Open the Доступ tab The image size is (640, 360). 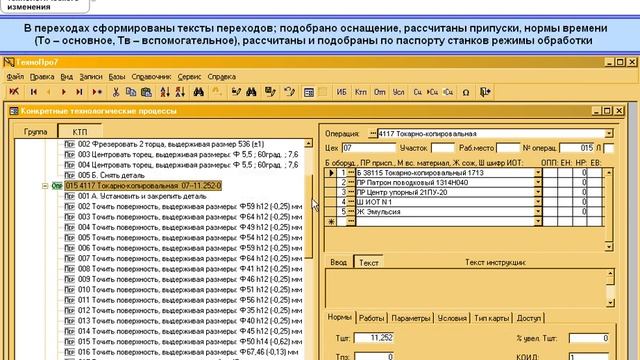tap(529, 318)
